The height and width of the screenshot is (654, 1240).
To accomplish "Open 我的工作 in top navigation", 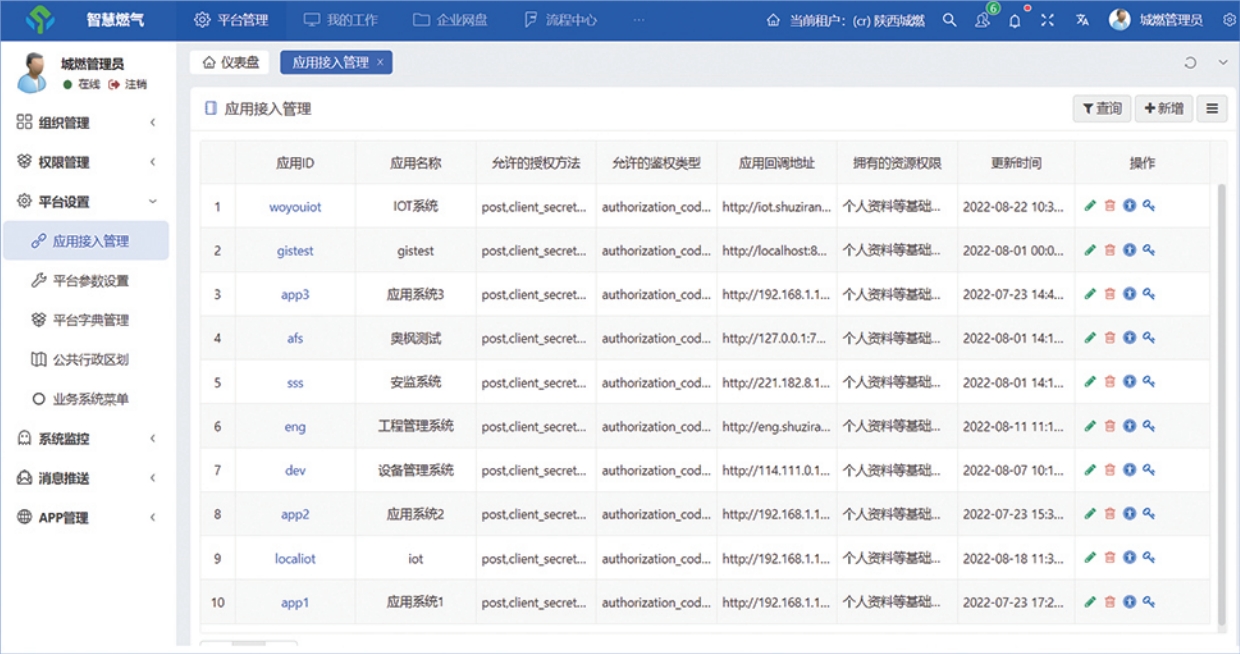I will [340, 20].
